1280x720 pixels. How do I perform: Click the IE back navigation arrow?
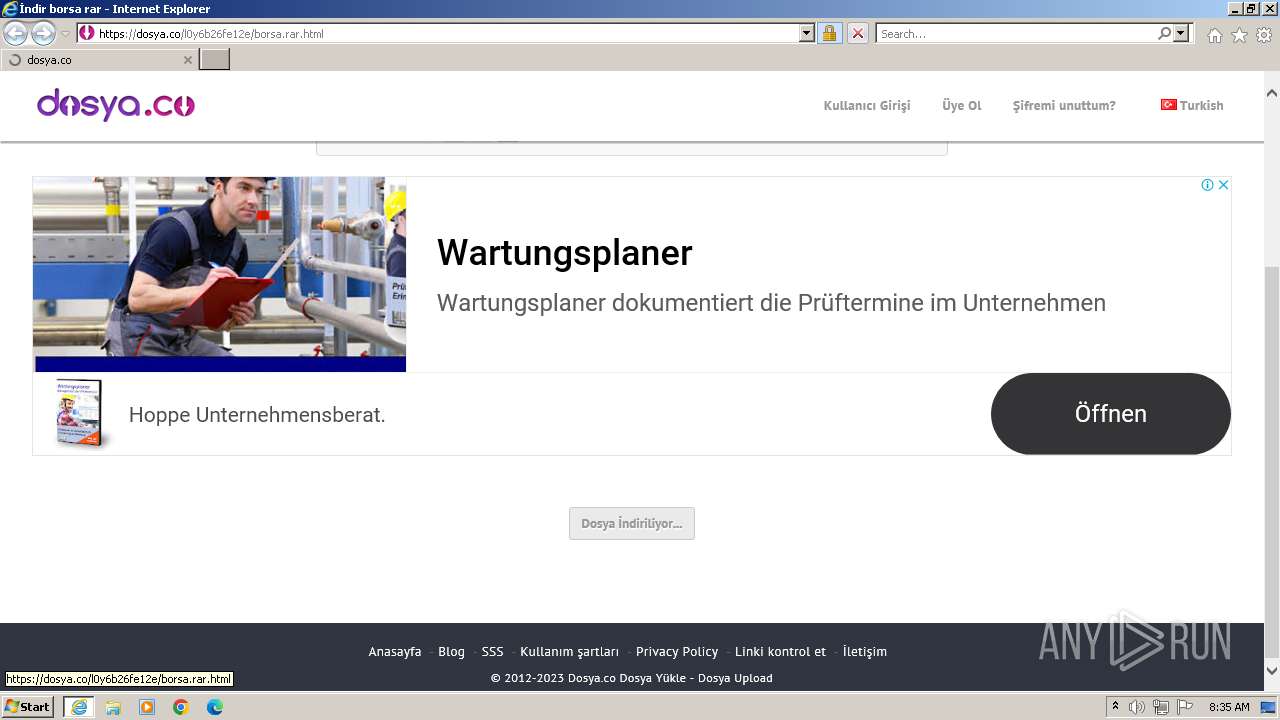tap(15, 33)
